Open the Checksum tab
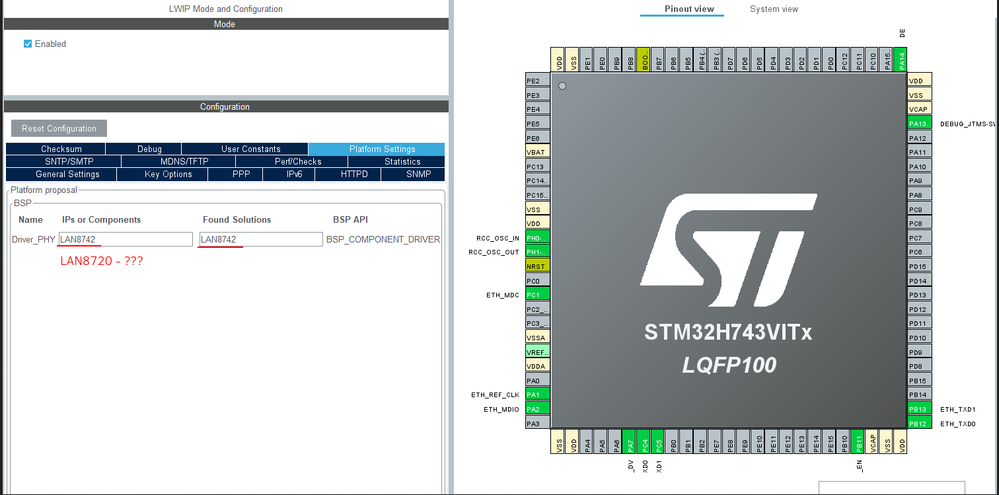This screenshot has height=495, width=999. tap(56, 149)
